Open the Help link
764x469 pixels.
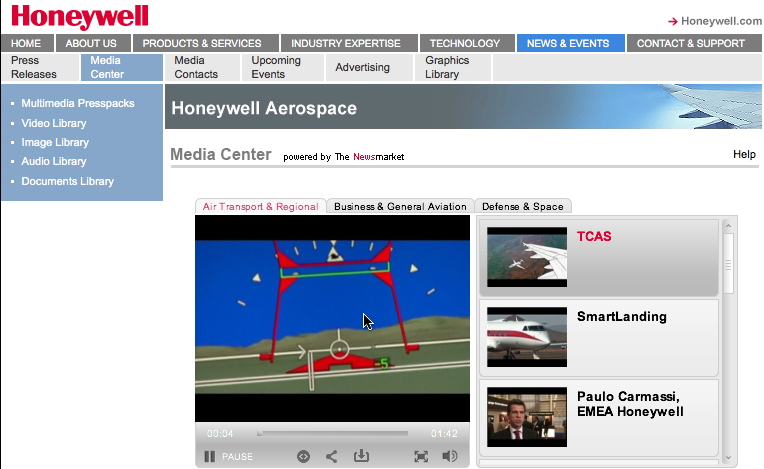point(744,155)
